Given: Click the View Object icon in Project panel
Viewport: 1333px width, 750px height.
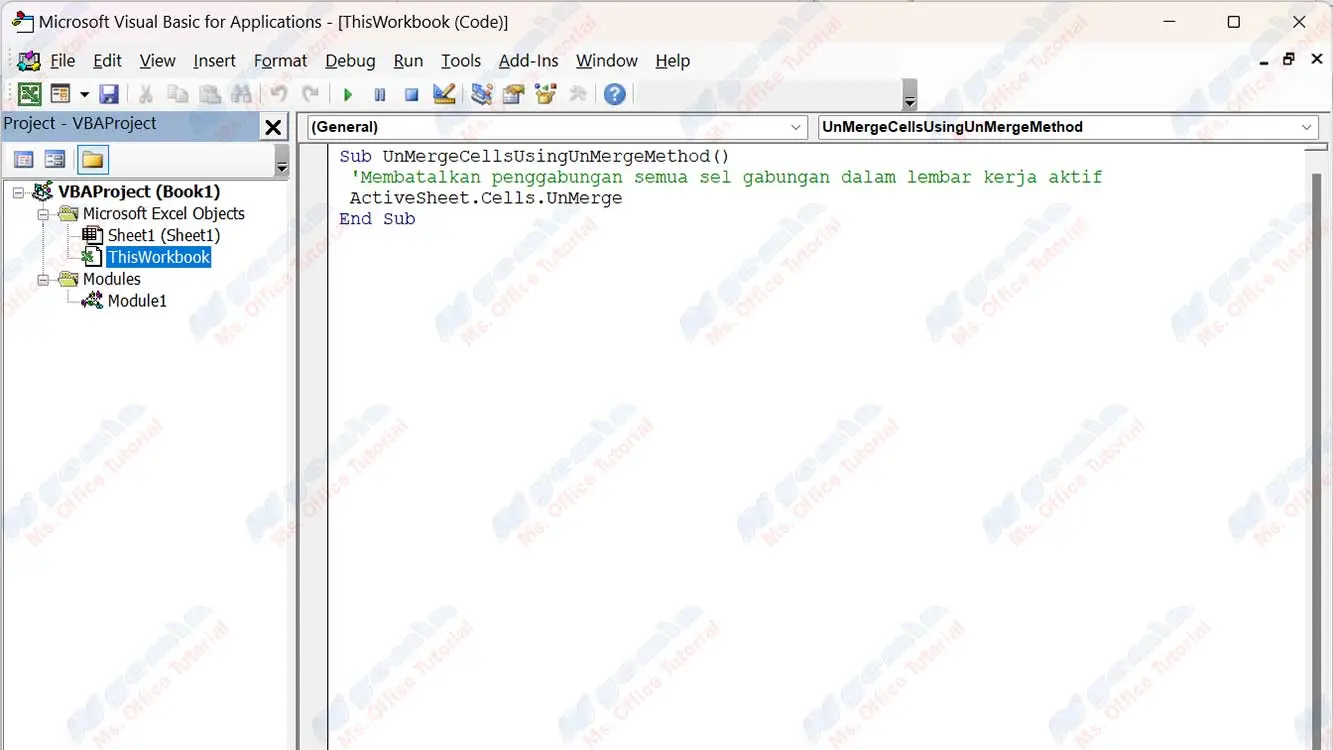Looking at the screenshot, I should coord(55,160).
